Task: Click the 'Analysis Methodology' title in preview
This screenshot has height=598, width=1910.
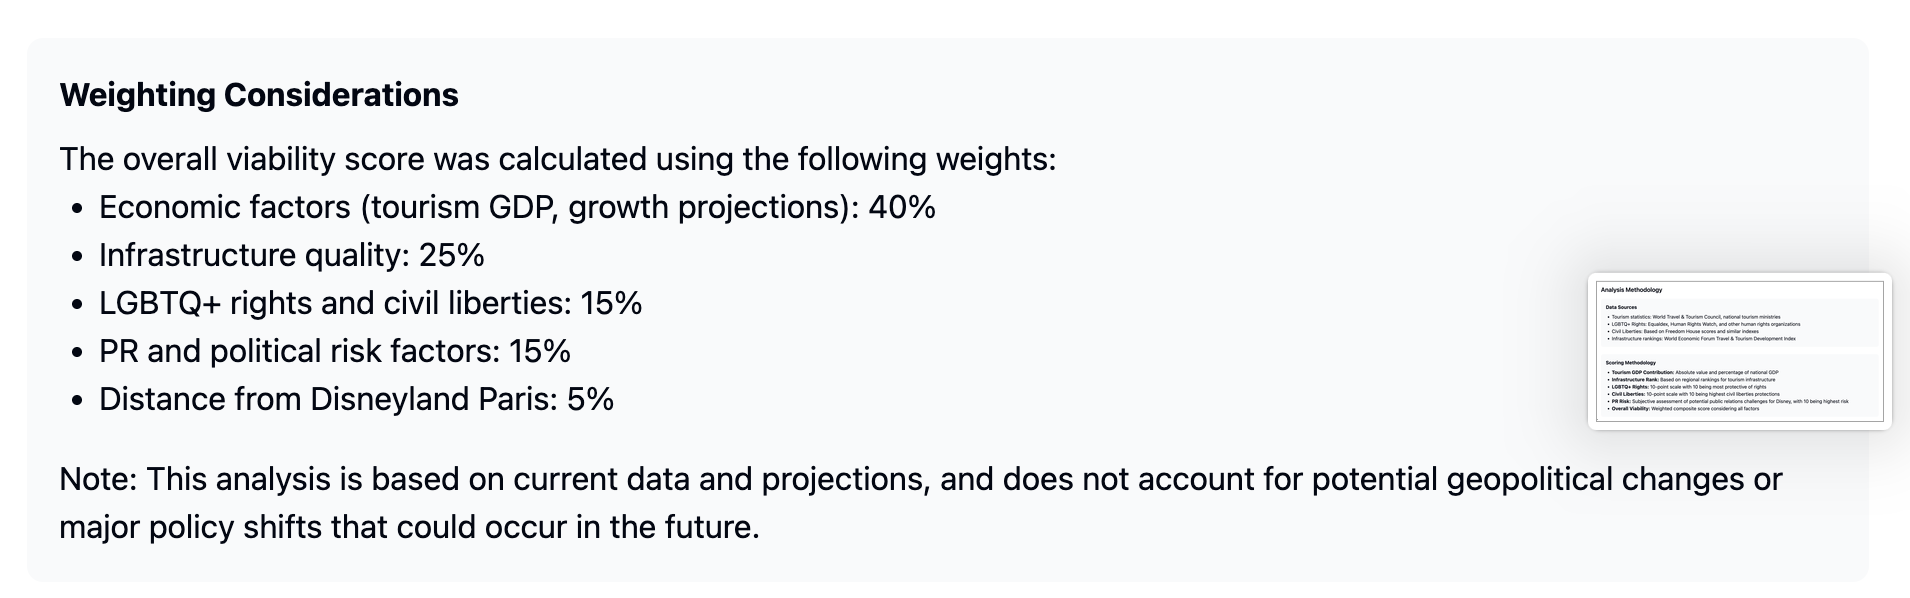Action: tap(1631, 290)
